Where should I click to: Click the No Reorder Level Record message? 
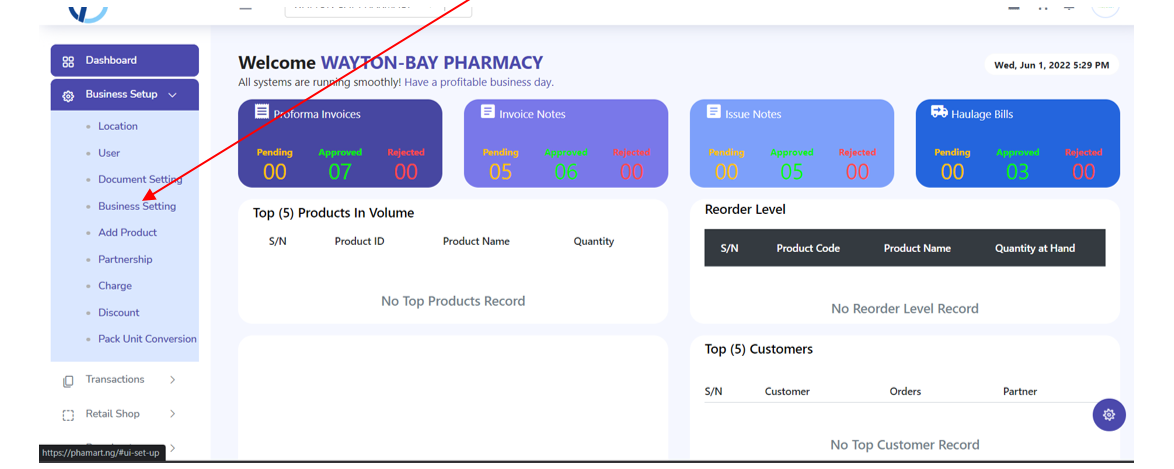point(904,309)
